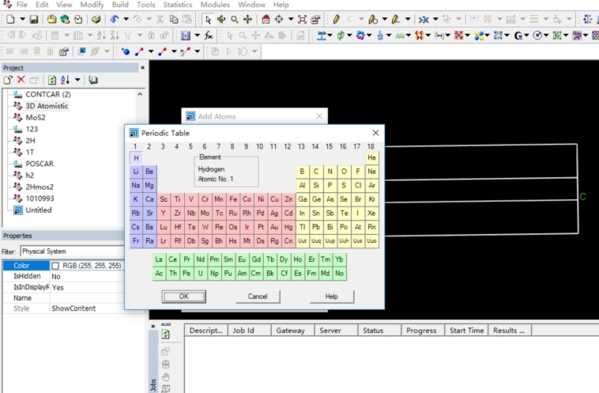This screenshot has height=393, width=599.
Task: Click the red house Reset View icon
Action: coord(266,19)
